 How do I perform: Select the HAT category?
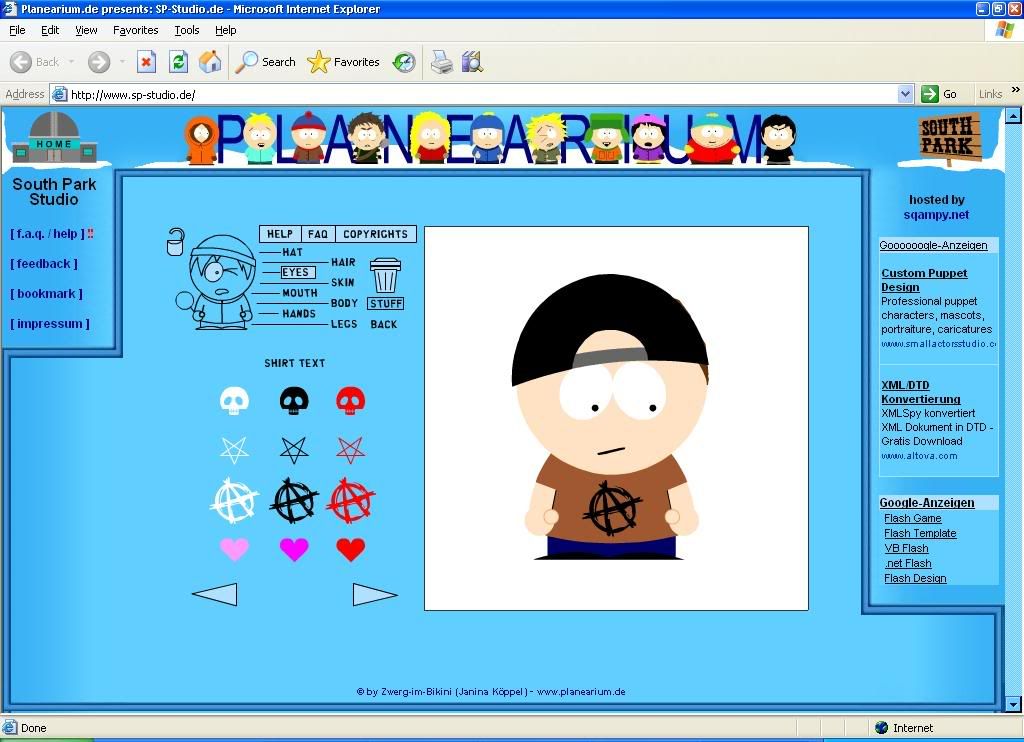pyautogui.click(x=293, y=252)
